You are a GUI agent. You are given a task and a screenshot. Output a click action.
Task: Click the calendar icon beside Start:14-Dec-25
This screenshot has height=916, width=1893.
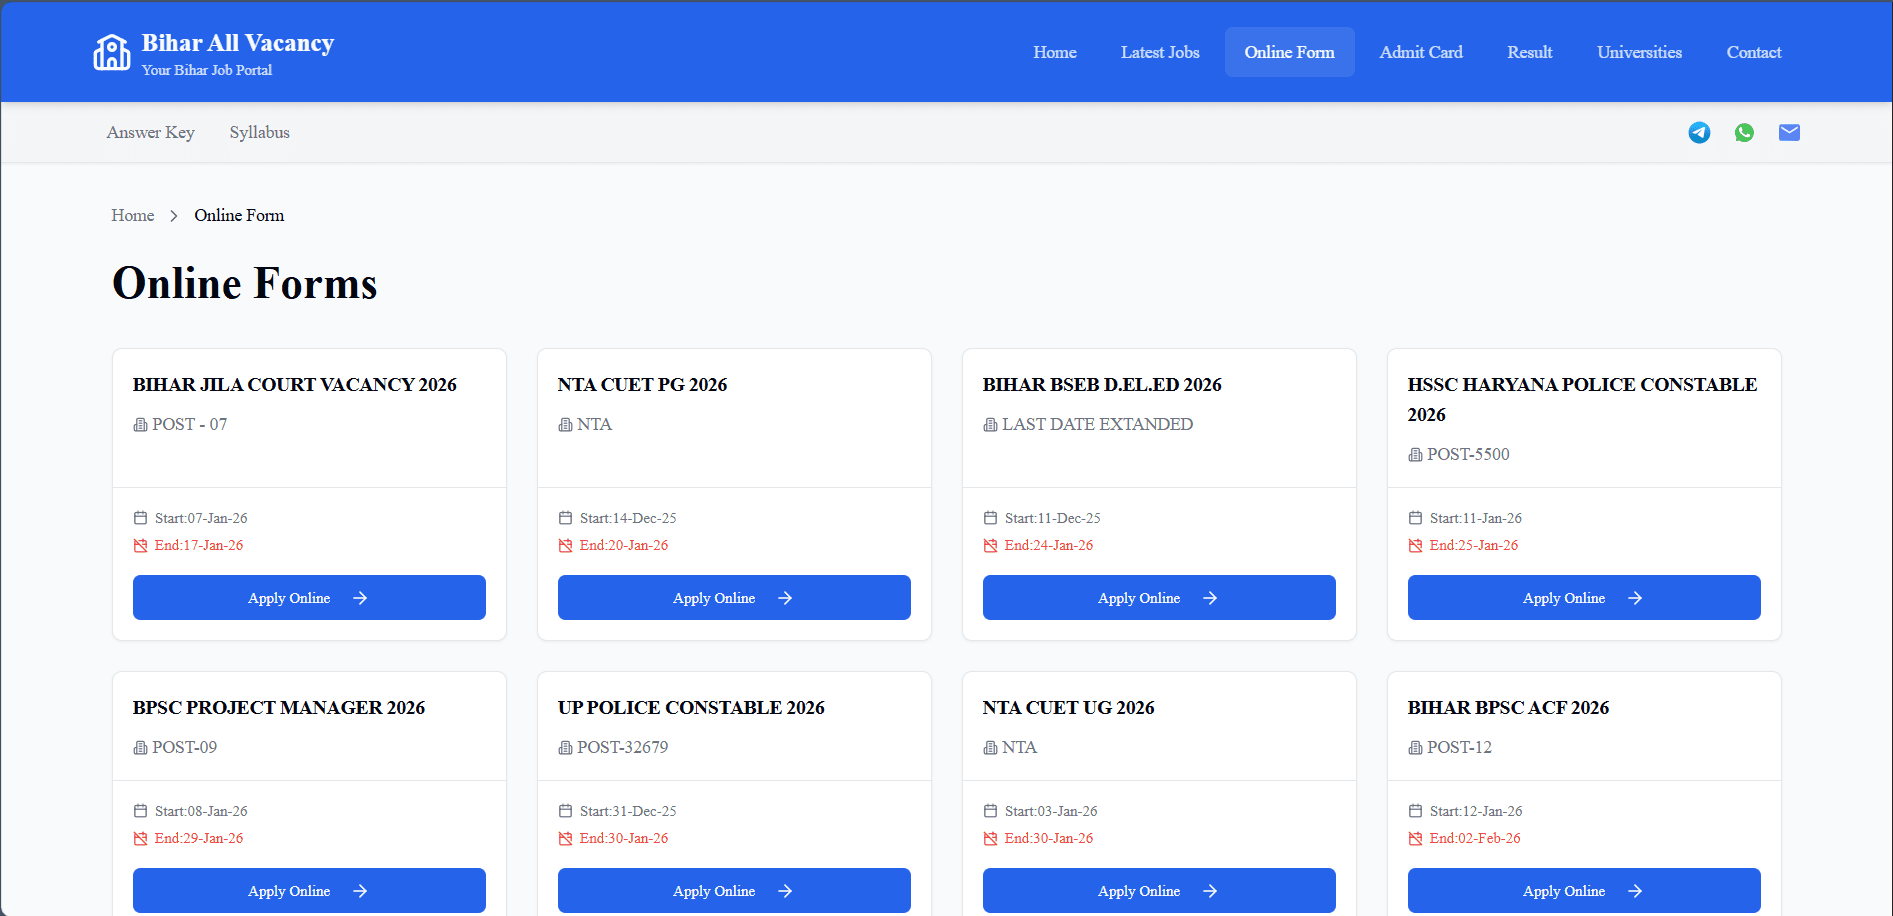pyautogui.click(x=565, y=518)
